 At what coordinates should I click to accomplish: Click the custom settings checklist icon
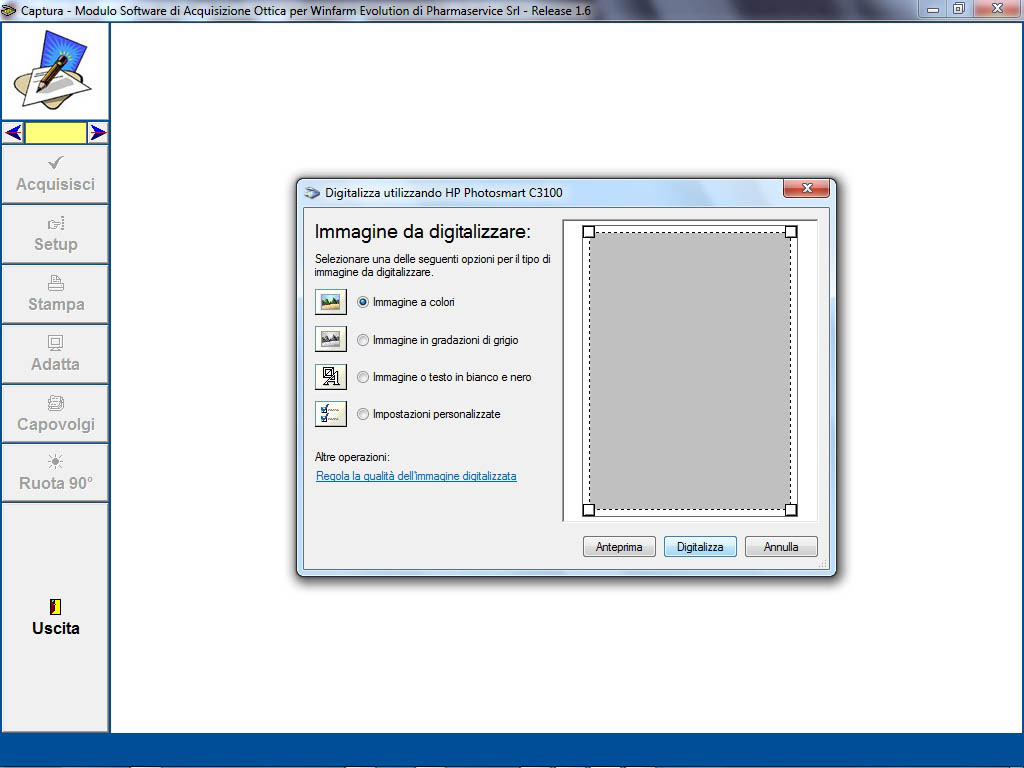coord(330,414)
